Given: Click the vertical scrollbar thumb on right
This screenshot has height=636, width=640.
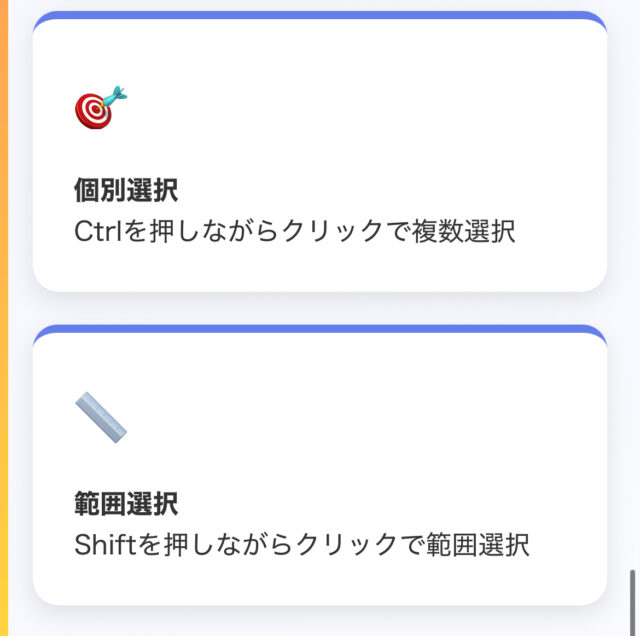Looking at the screenshot, I should pyautogui.click(x=631, y=596).
